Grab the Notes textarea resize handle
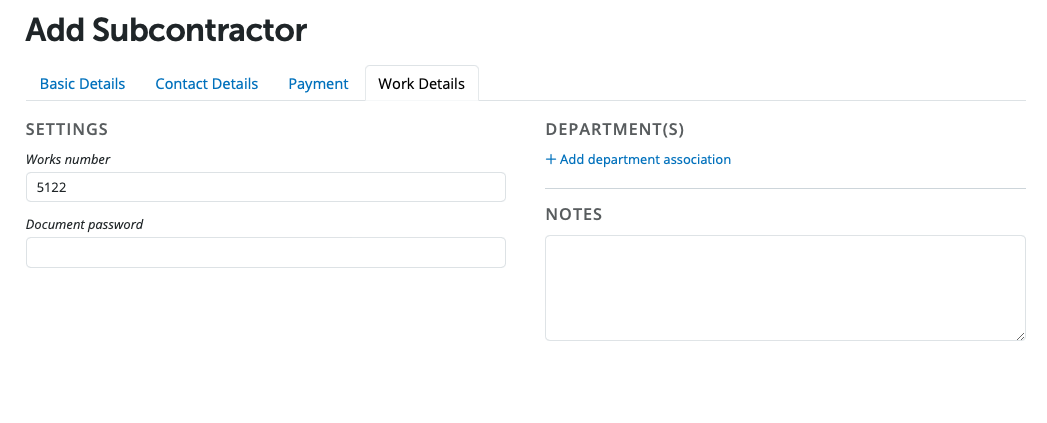 click(1019, 335)
